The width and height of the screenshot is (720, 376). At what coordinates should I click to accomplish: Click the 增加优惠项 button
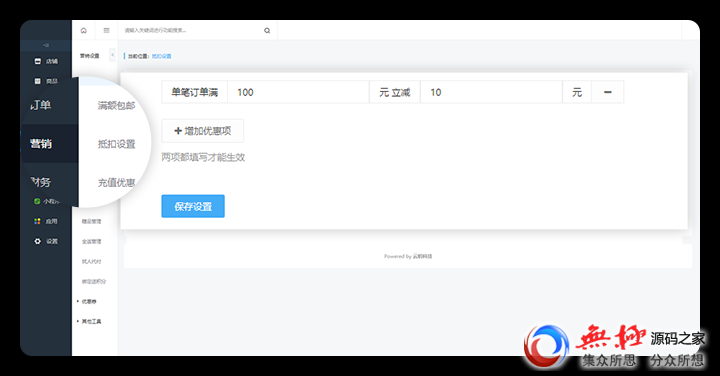(202, 131)
